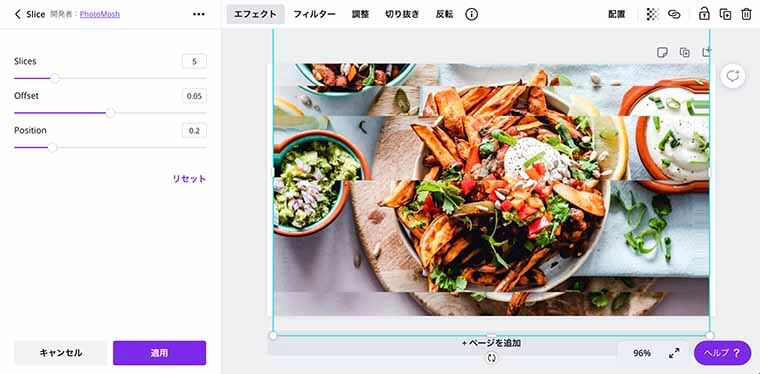
Task: Click the duplicate page icon above canvas
Action: 684,52
